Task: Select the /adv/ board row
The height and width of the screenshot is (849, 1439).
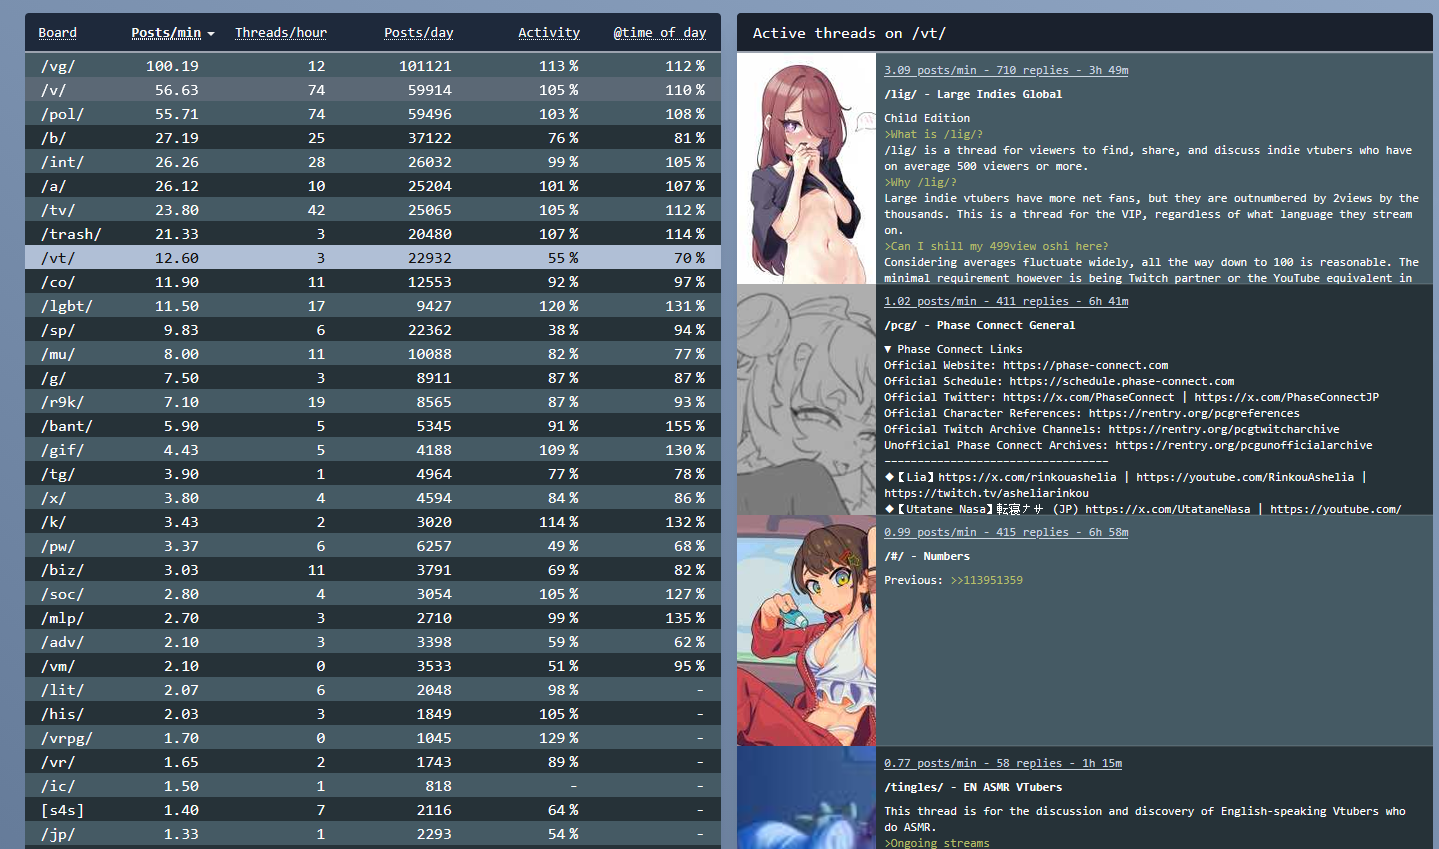Action: 373,642
